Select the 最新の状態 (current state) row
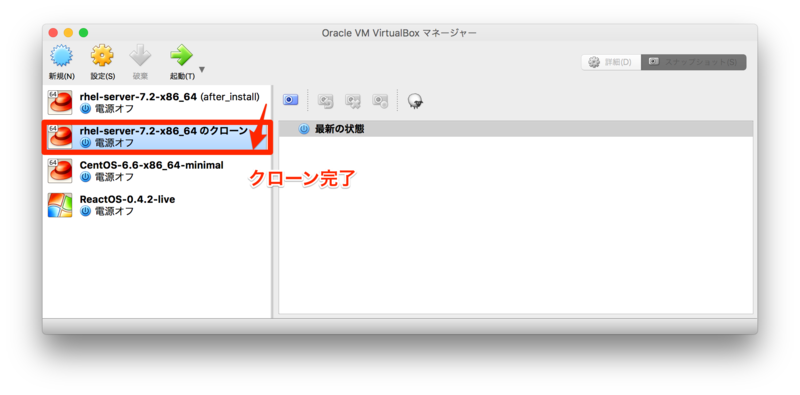The height and width of the screenshot is (395, 800). point(516,129)
